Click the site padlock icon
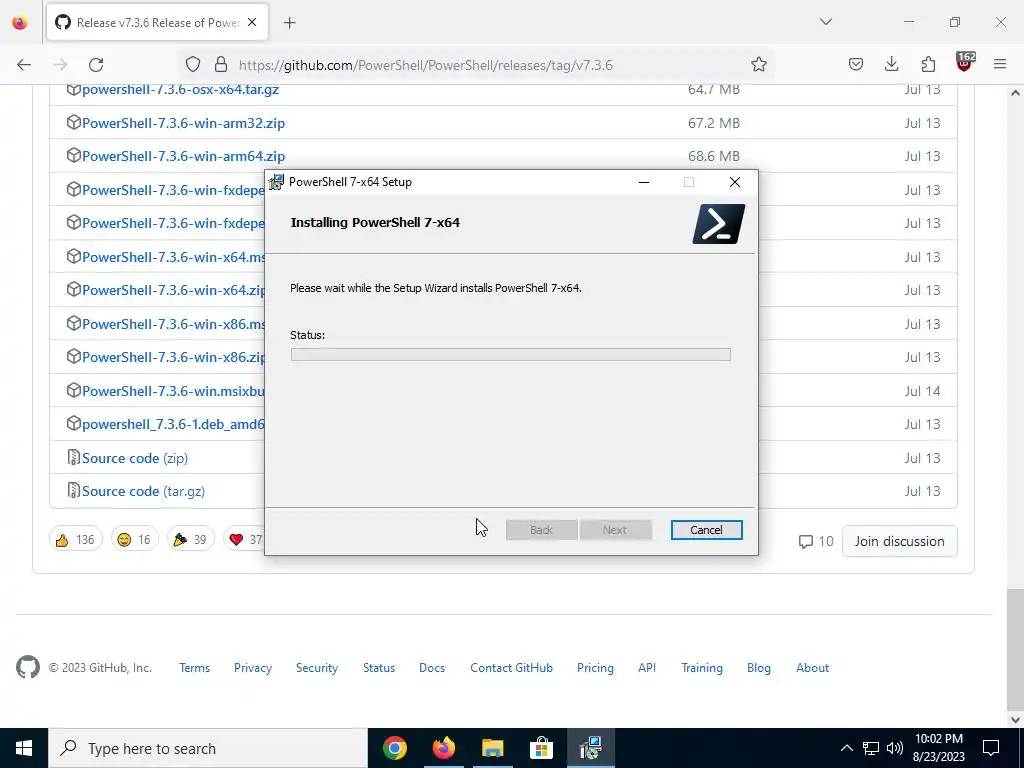Screen dimensions: 1024x768 tap(221, 65)
